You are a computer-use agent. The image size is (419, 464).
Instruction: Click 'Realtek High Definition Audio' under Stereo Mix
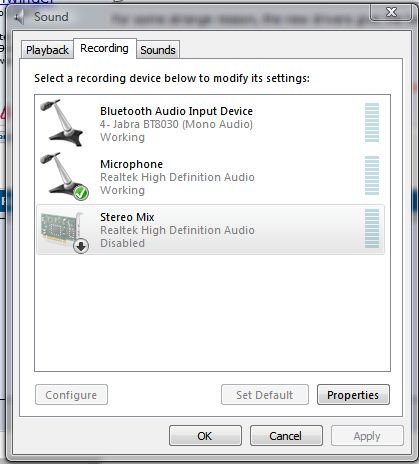pyautogui.click(x=177, y=230)
